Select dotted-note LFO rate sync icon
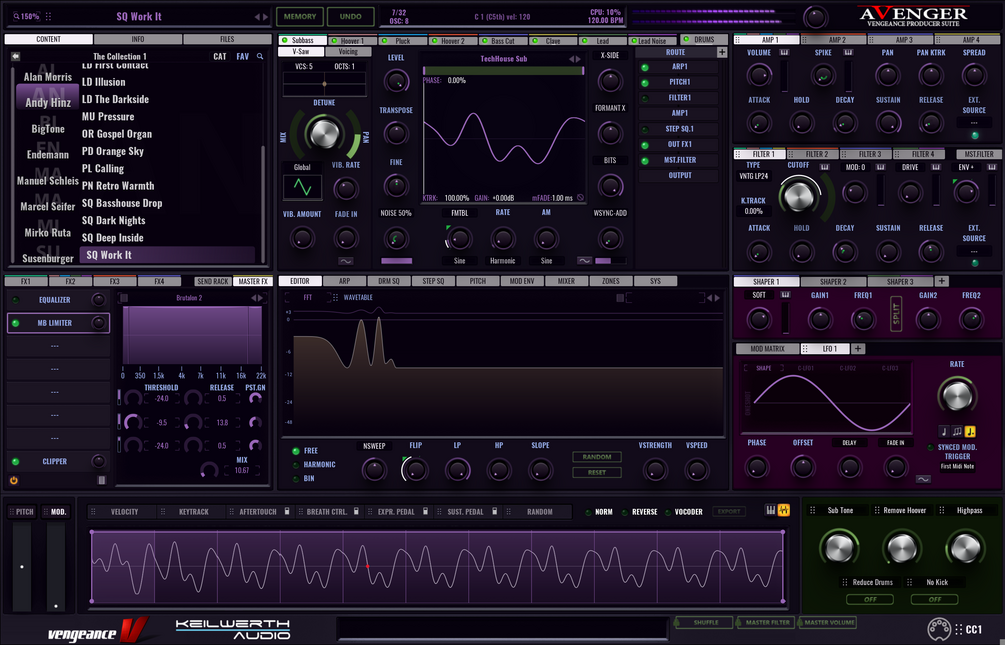The image size is (1005, 645). click(970, 431)
